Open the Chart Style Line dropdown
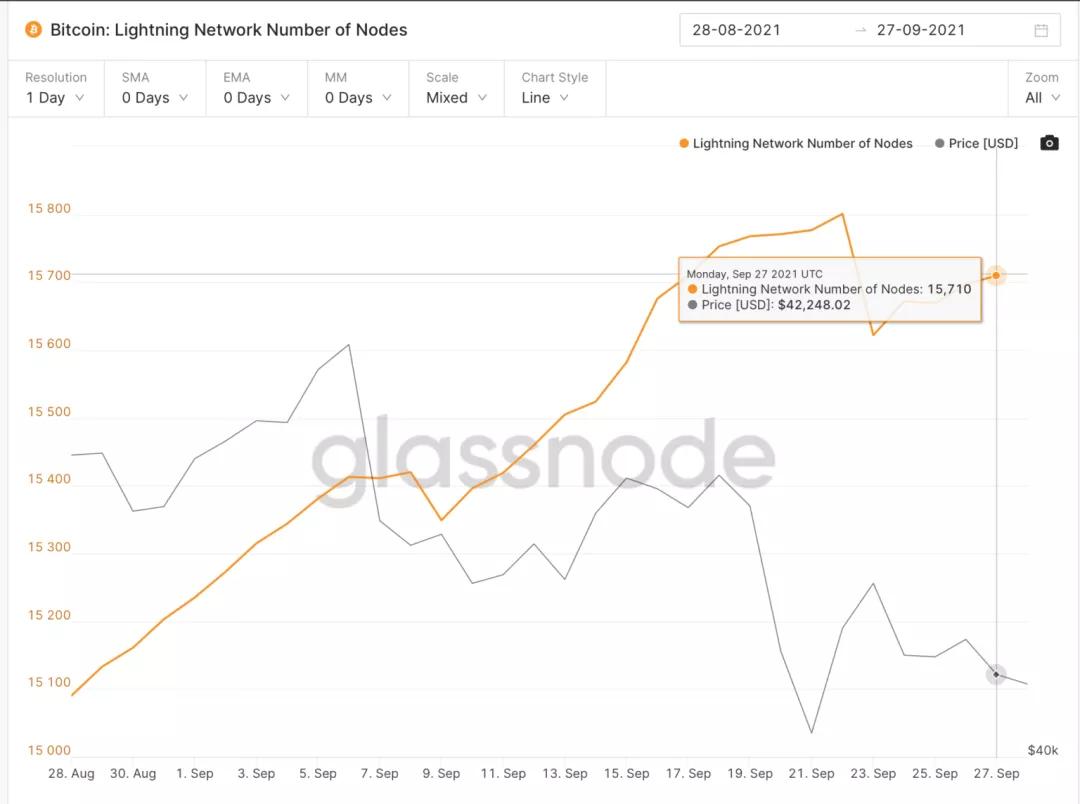Viewport: 1080px width, 804px height. coord(554,88)
